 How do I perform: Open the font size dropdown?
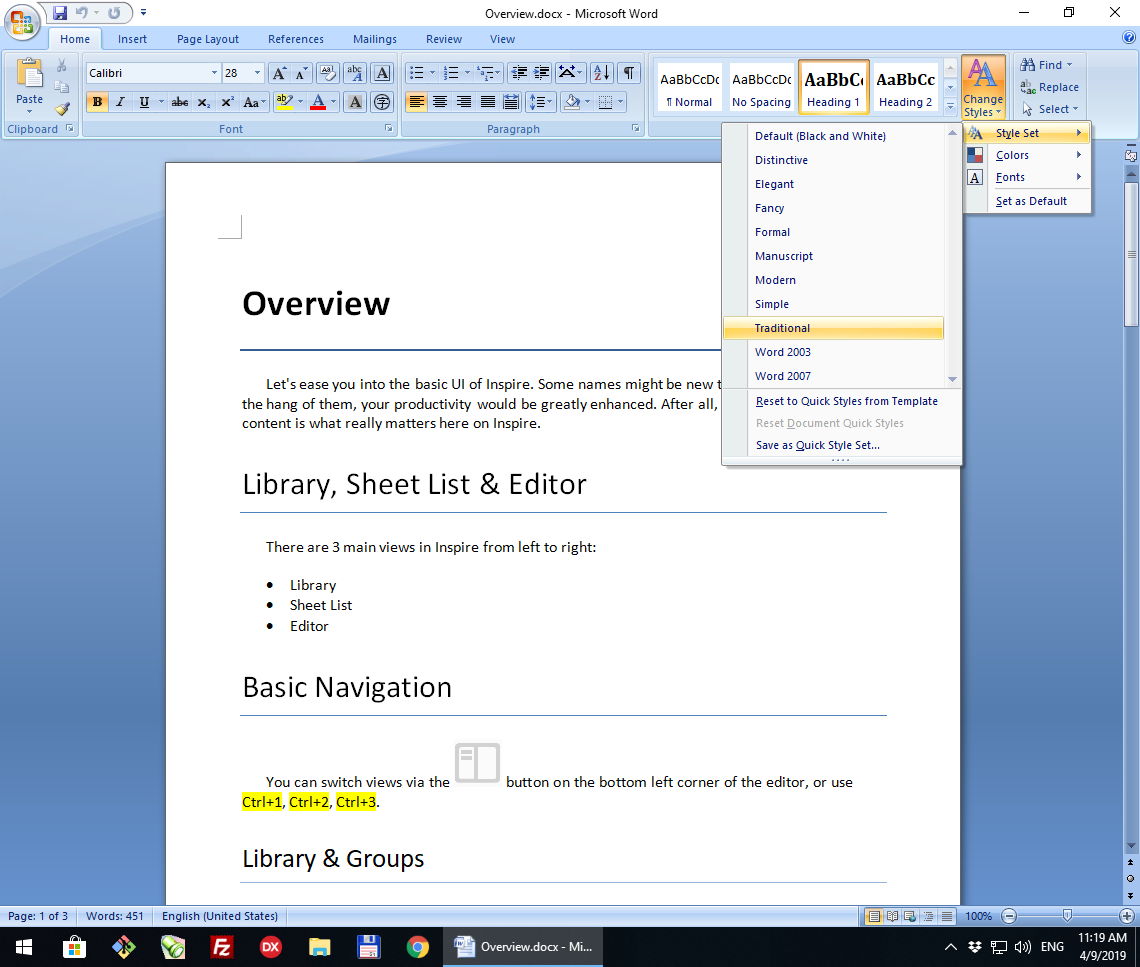point(257,73)
